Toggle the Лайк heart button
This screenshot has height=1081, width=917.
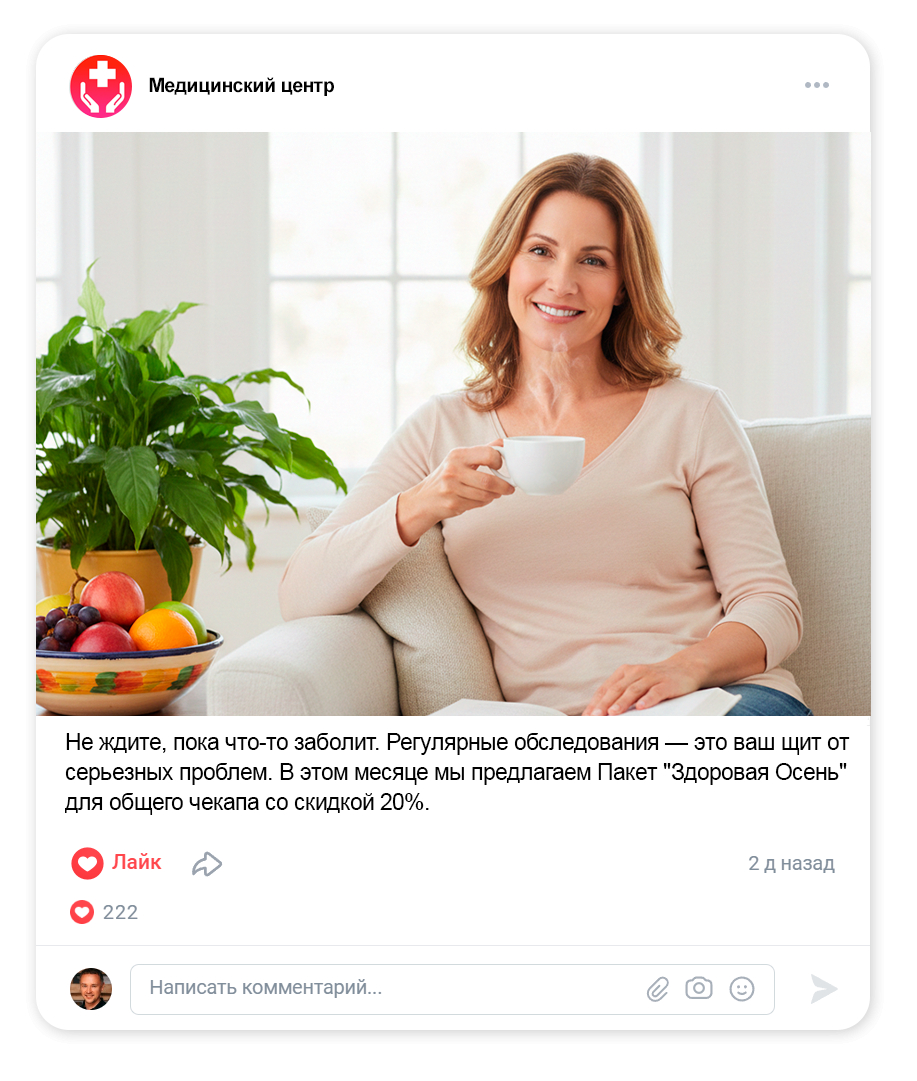(x=87, y=863)
